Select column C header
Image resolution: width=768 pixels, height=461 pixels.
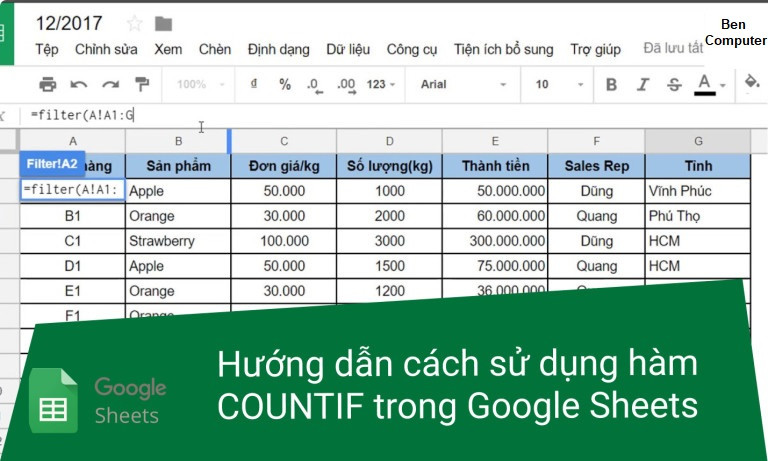pyautogui.click(x=284, y=142)
